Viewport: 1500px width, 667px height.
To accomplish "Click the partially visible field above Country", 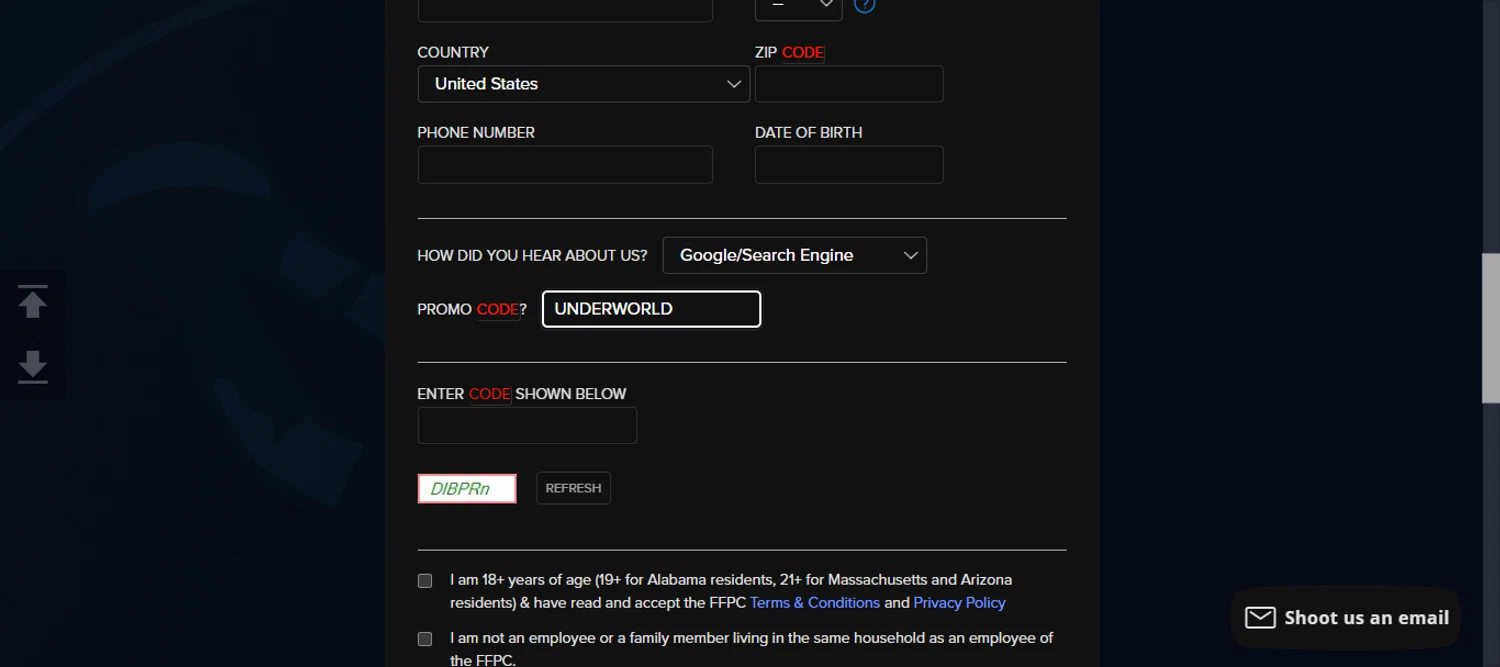I will coord(565,10).
